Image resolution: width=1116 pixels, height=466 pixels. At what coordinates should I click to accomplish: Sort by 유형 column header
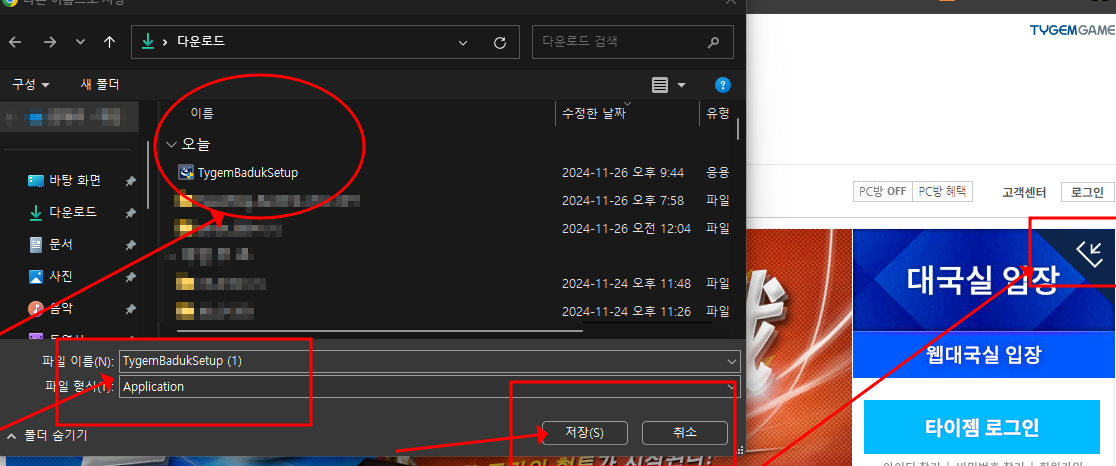pyautogui.click(x=717, y=113)
